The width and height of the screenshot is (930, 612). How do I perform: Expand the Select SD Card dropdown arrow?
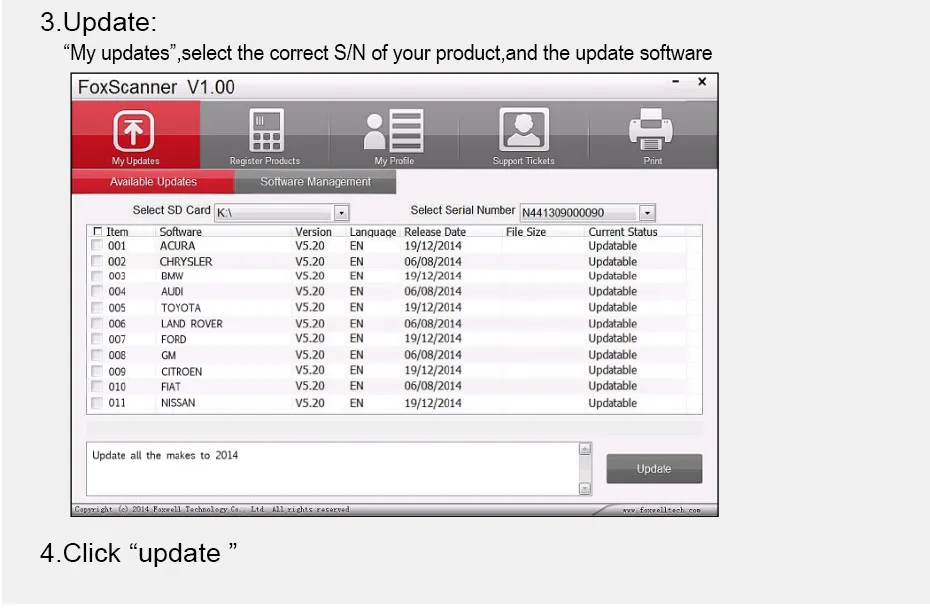(341, 212)
